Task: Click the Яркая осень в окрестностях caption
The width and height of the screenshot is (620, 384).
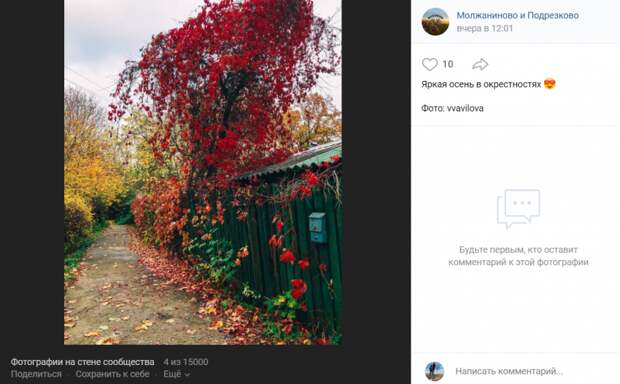Action: tap(481, 84)
